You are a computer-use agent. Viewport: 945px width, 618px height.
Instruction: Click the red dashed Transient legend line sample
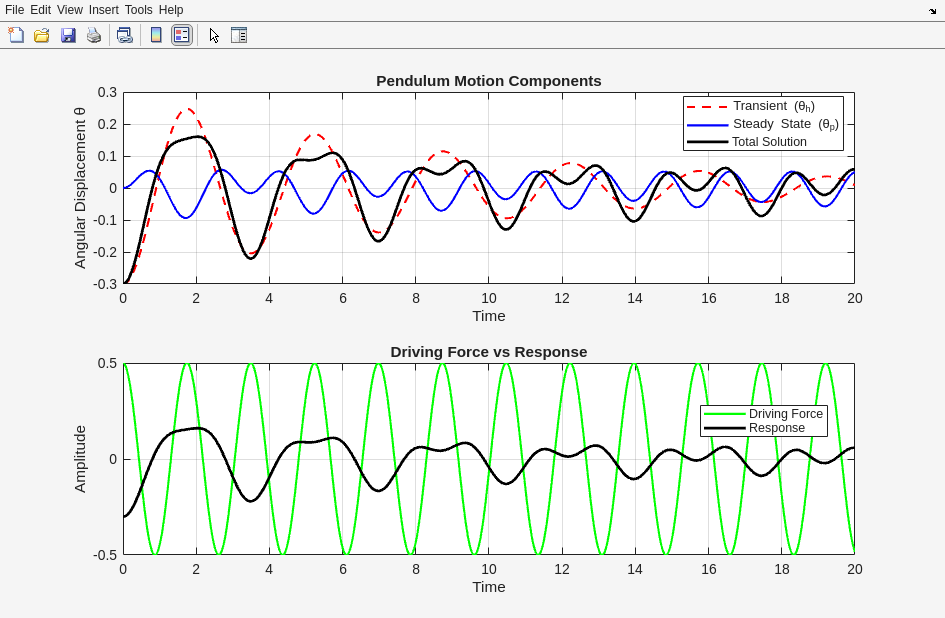pos(707,106)
